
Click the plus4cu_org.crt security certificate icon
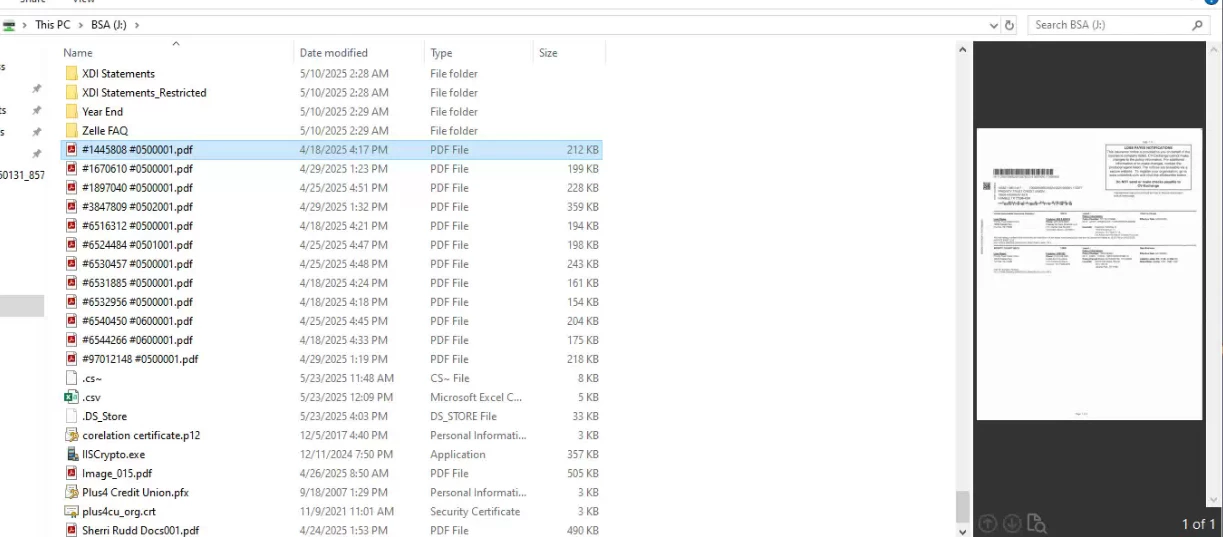71,511
